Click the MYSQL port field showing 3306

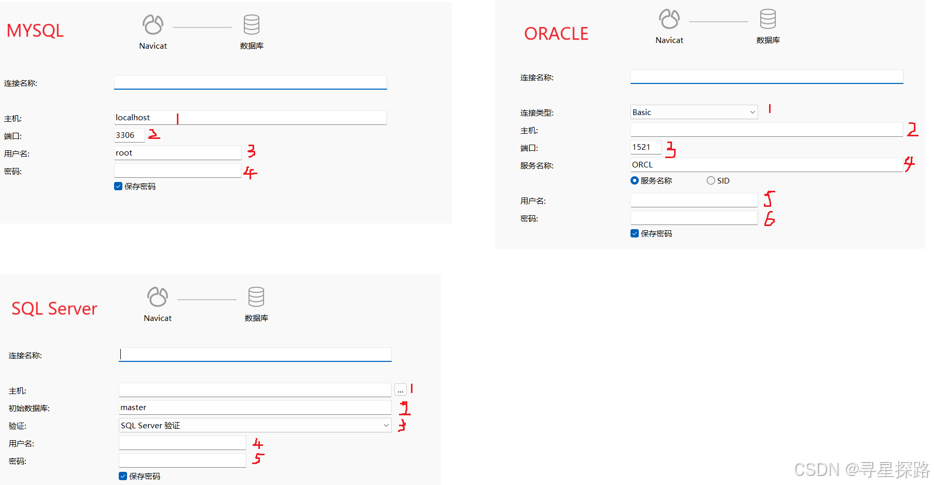point(129,135)
